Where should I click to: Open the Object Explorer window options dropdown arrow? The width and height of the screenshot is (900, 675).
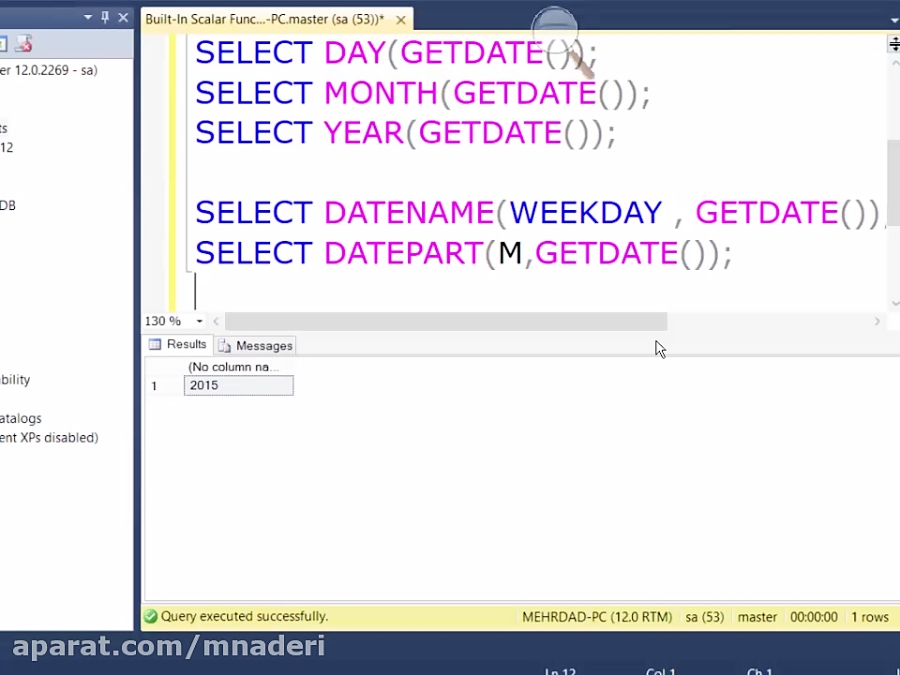[x=88, y=17]
